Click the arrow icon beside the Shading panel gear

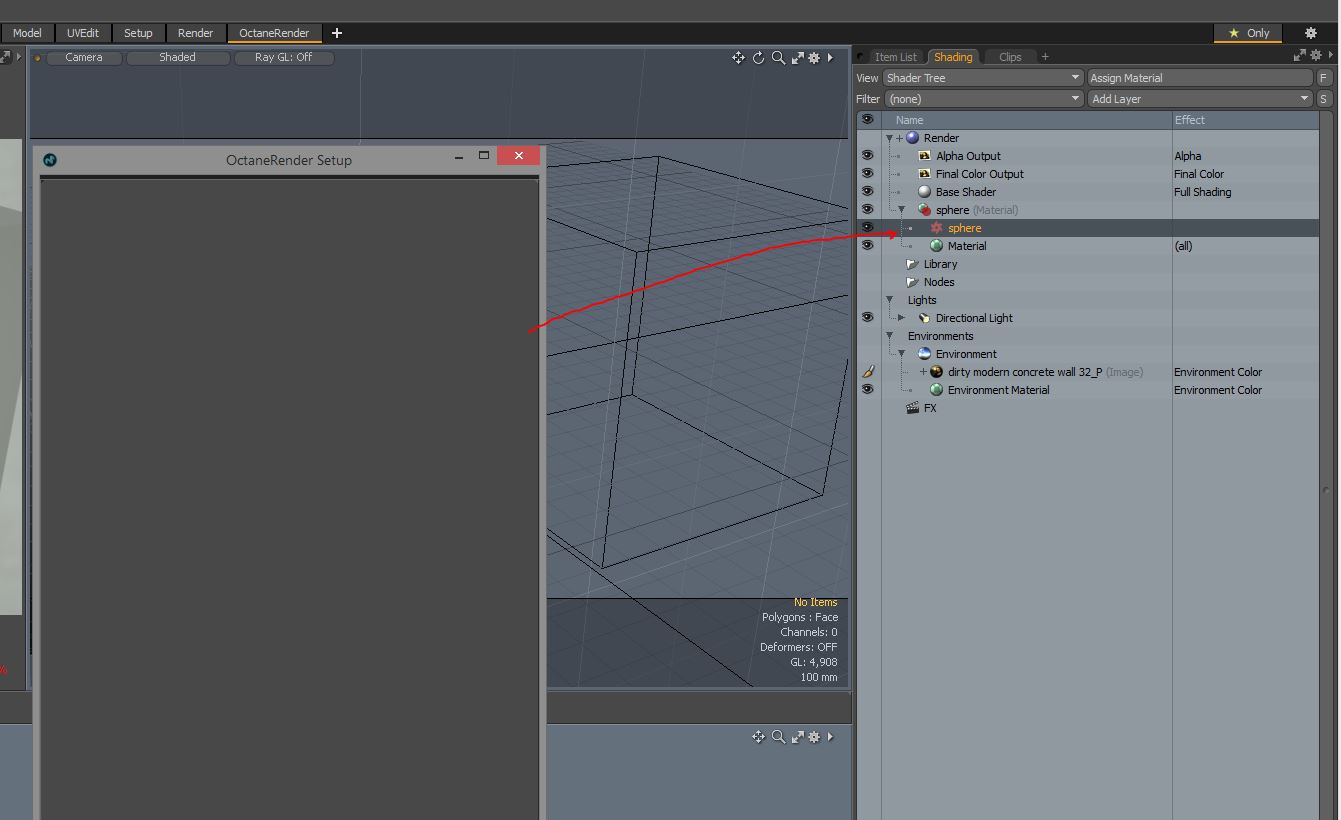click(1332, 56)
